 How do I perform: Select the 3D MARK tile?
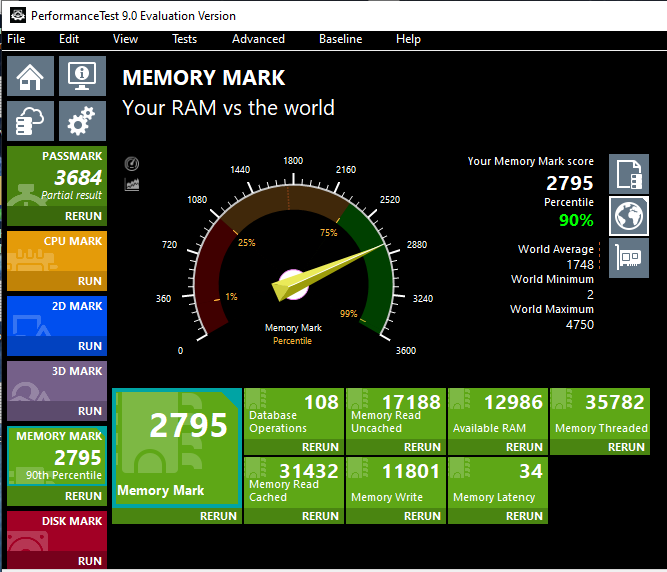point(57,381)
